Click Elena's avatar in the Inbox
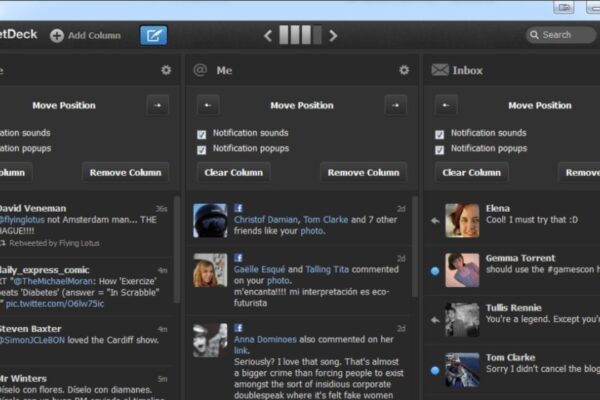 pyautogui.click(x=462, y=220)
